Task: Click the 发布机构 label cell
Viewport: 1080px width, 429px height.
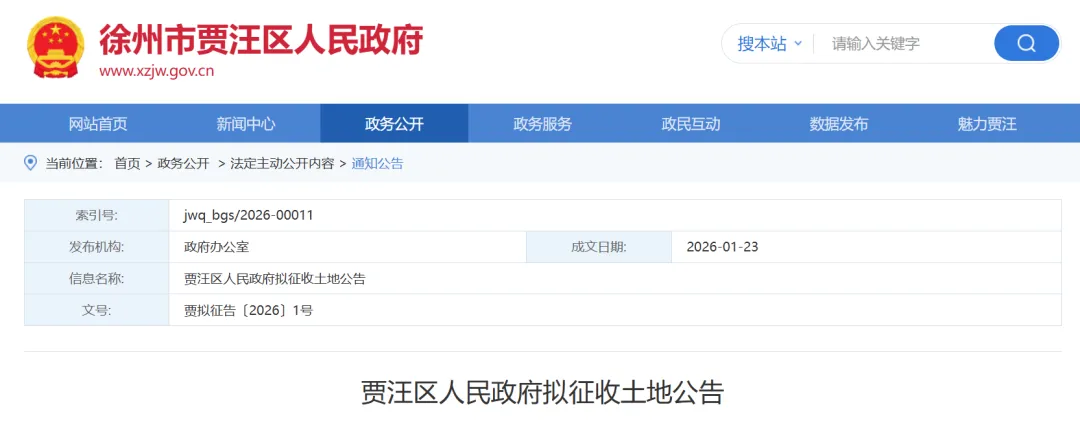Action: 96,247
